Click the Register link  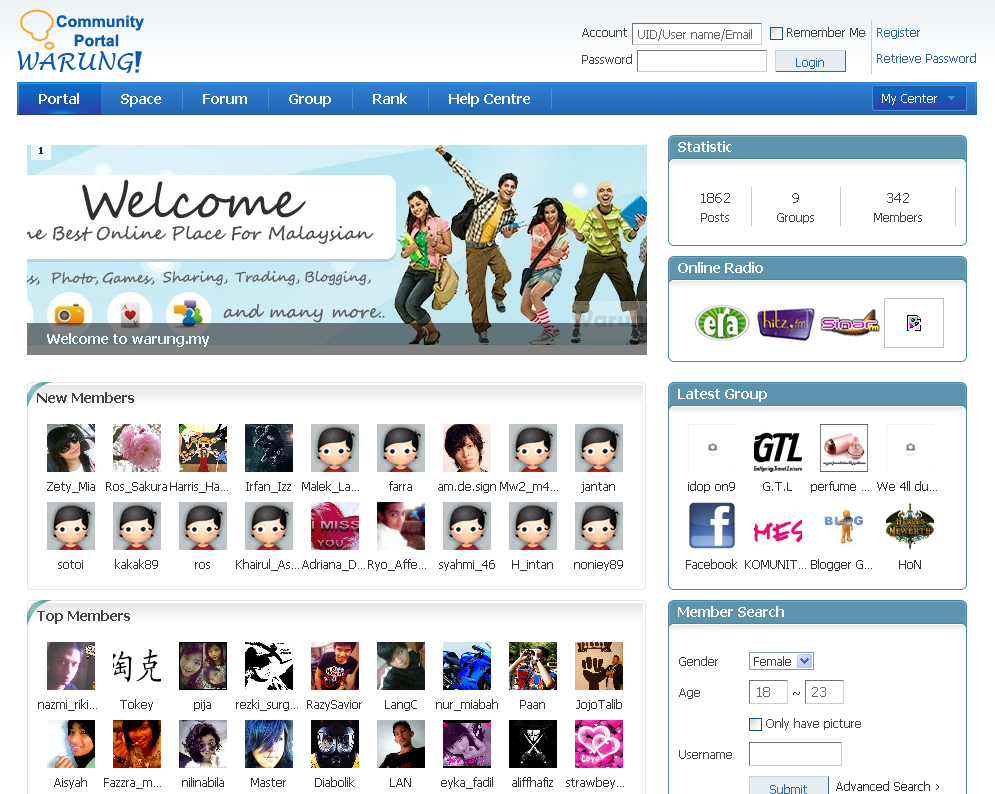coord(898,32)
